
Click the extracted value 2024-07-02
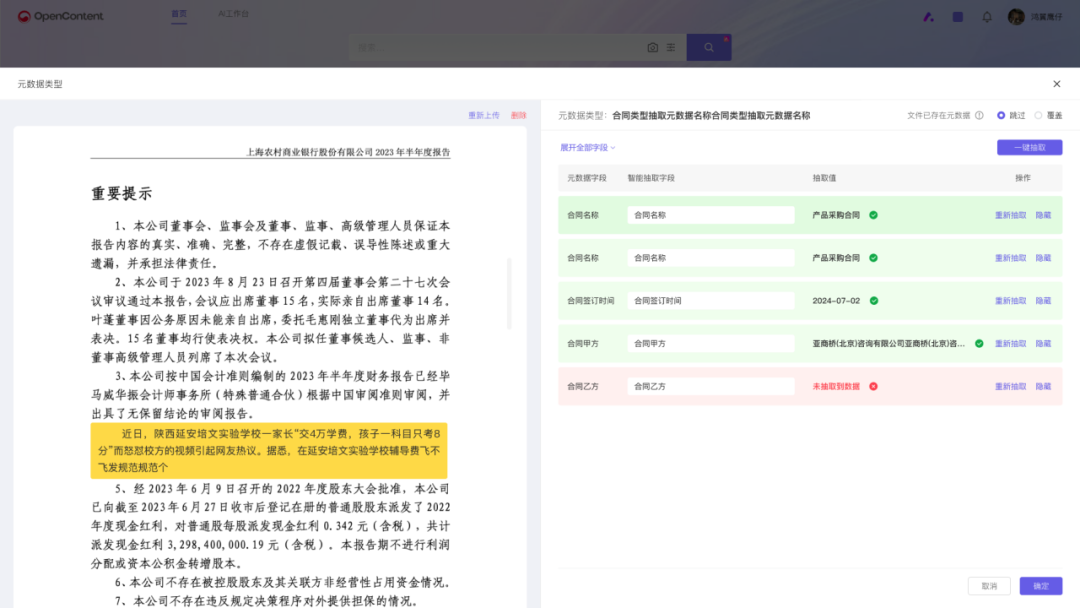pyautogui.click(x=835, y=301)
